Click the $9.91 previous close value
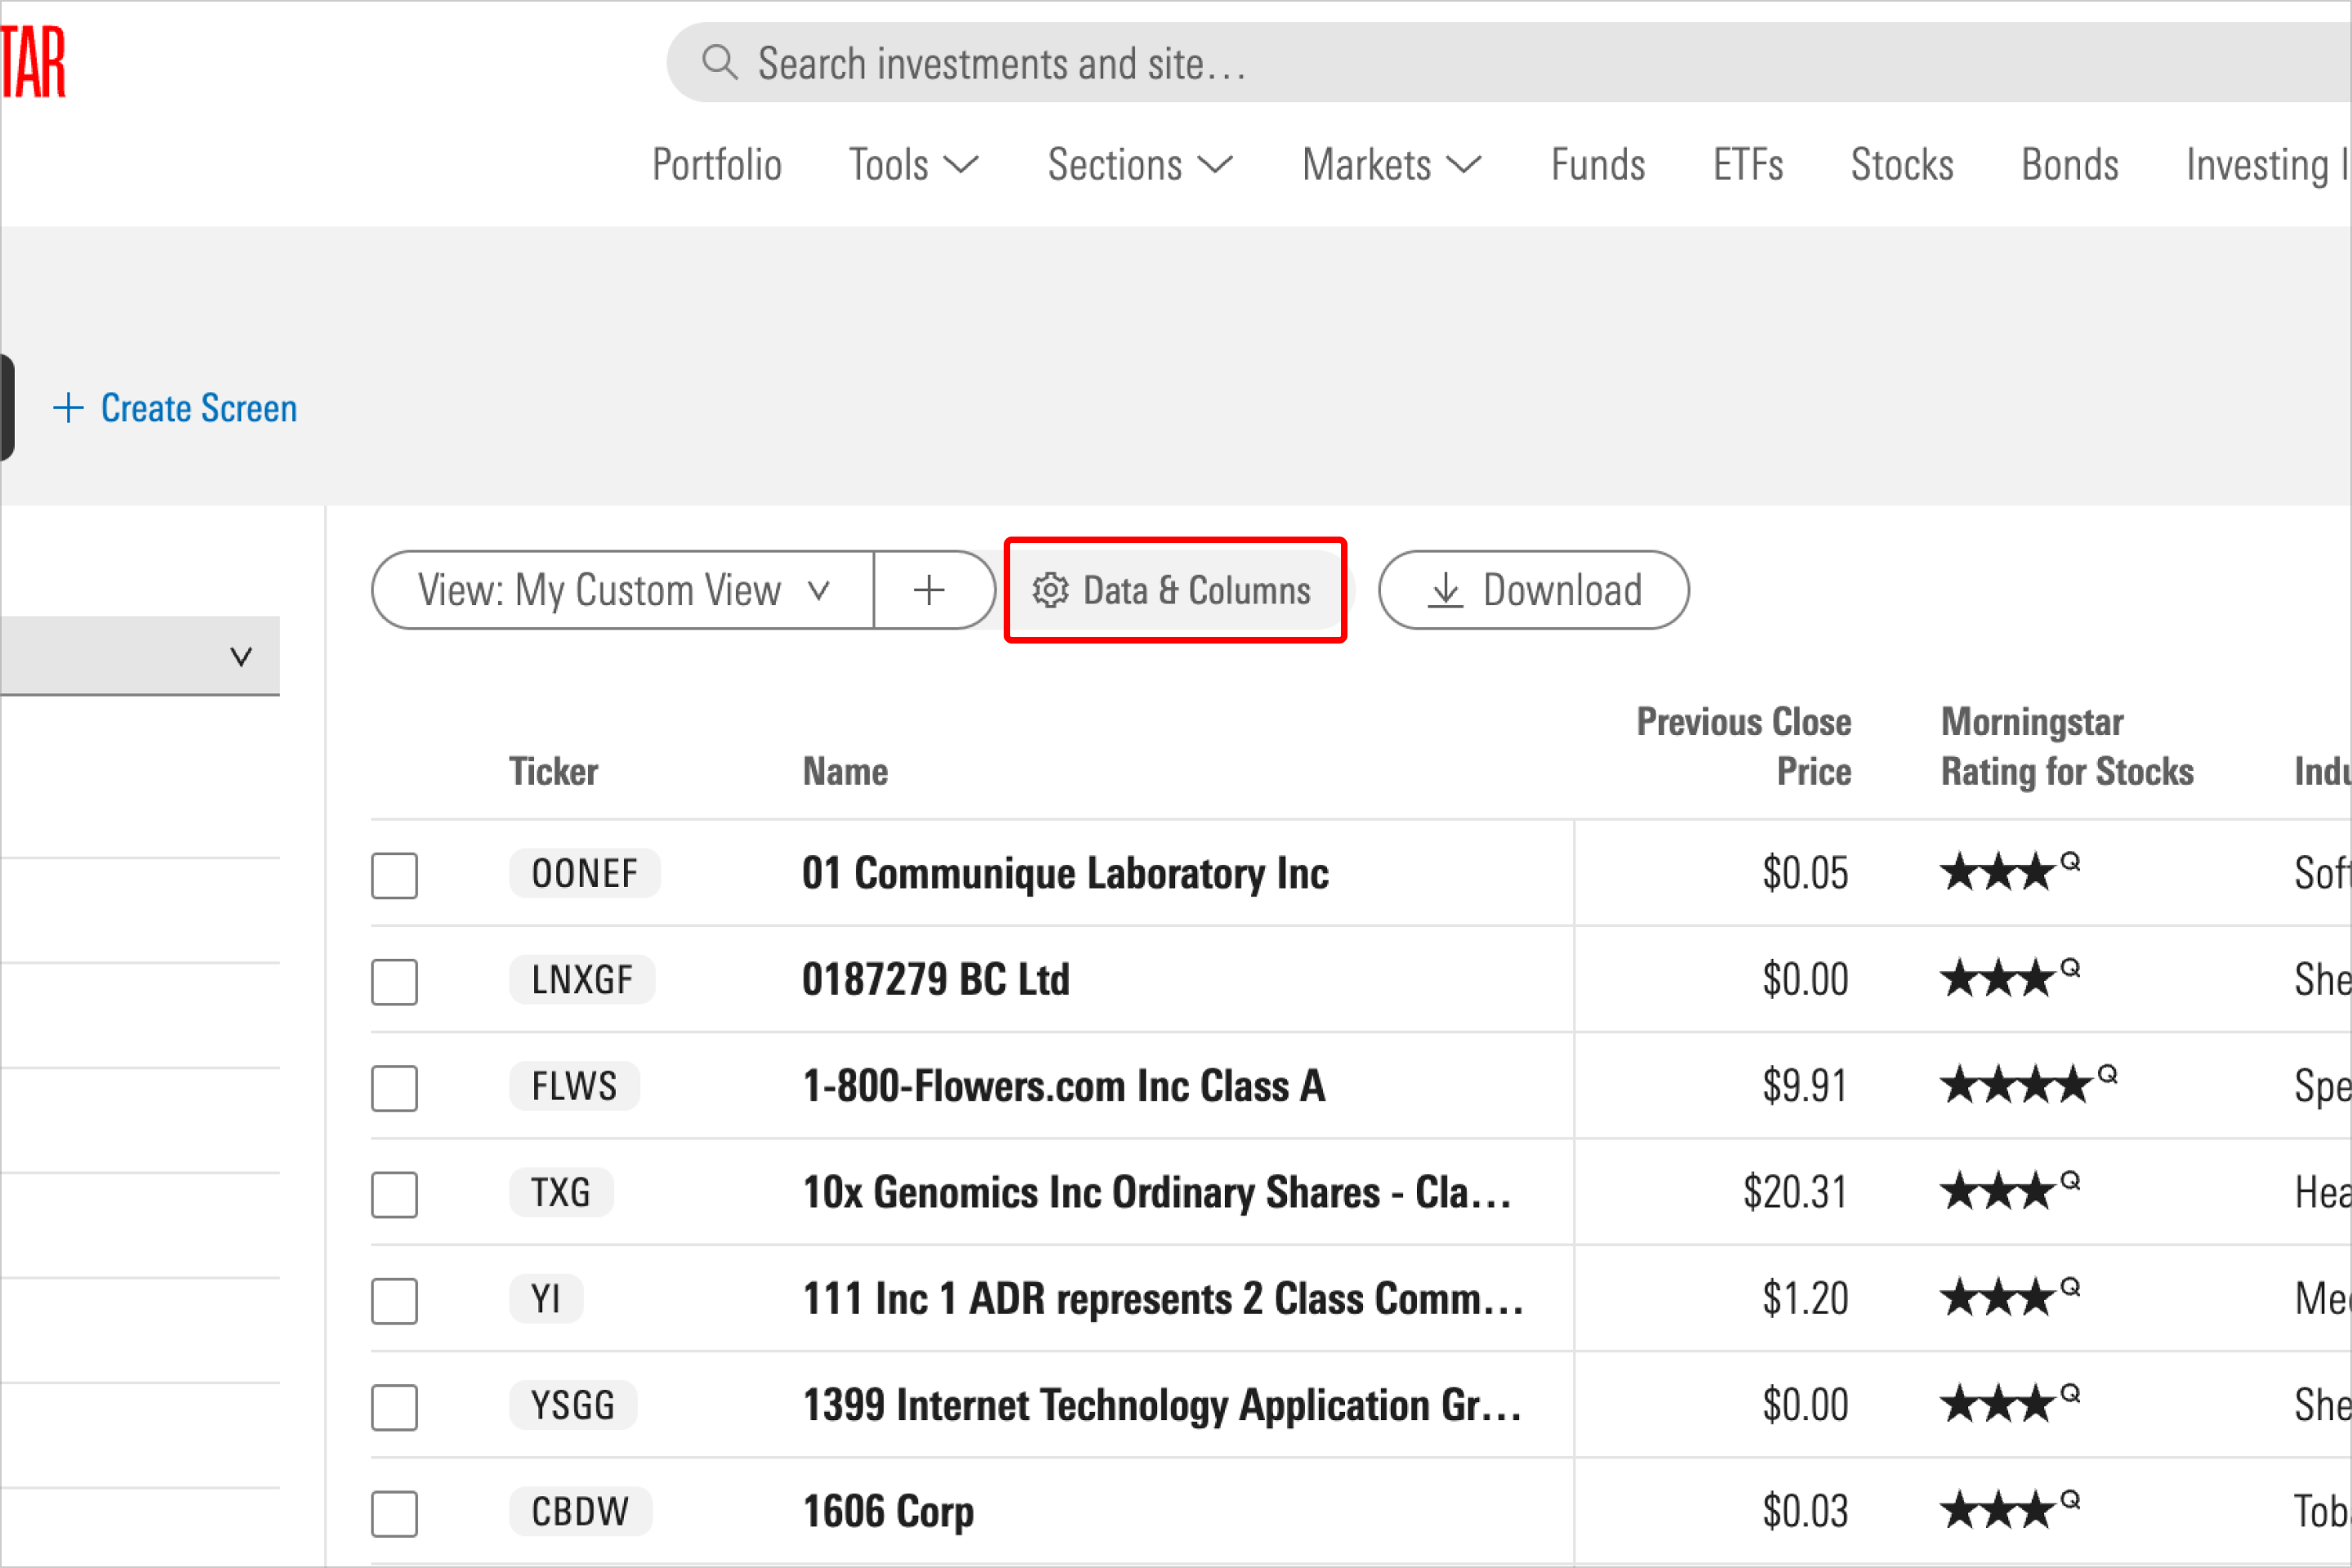The image size is (2352, 1568). coord(1804,1086)
